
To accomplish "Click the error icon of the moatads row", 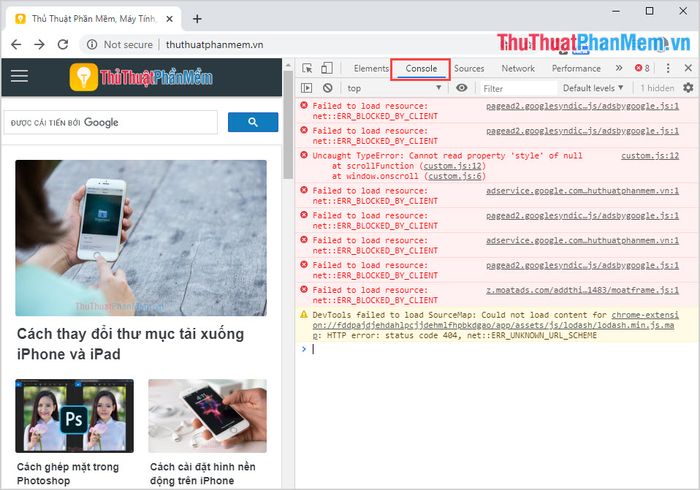I will click(x=304, y=289).
